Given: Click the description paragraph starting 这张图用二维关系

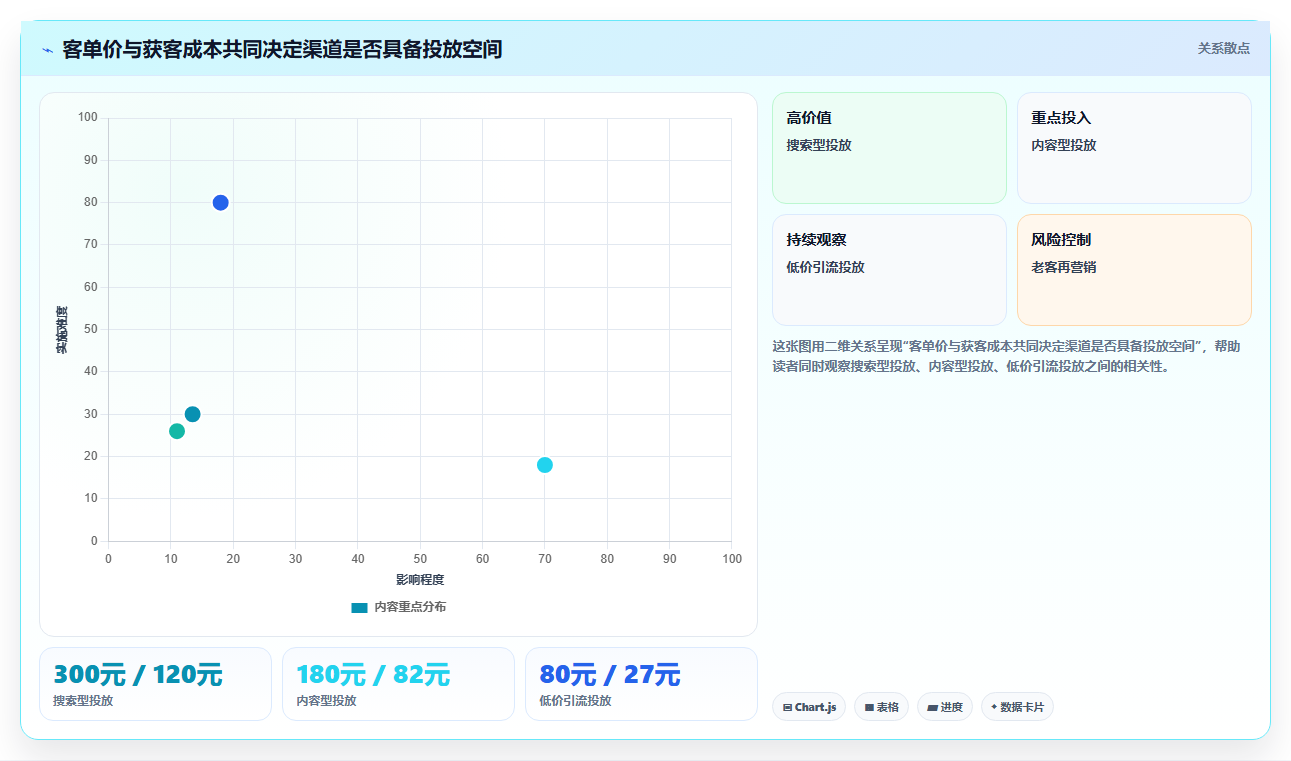Looking at the screenshot, I should [1007, 356].
